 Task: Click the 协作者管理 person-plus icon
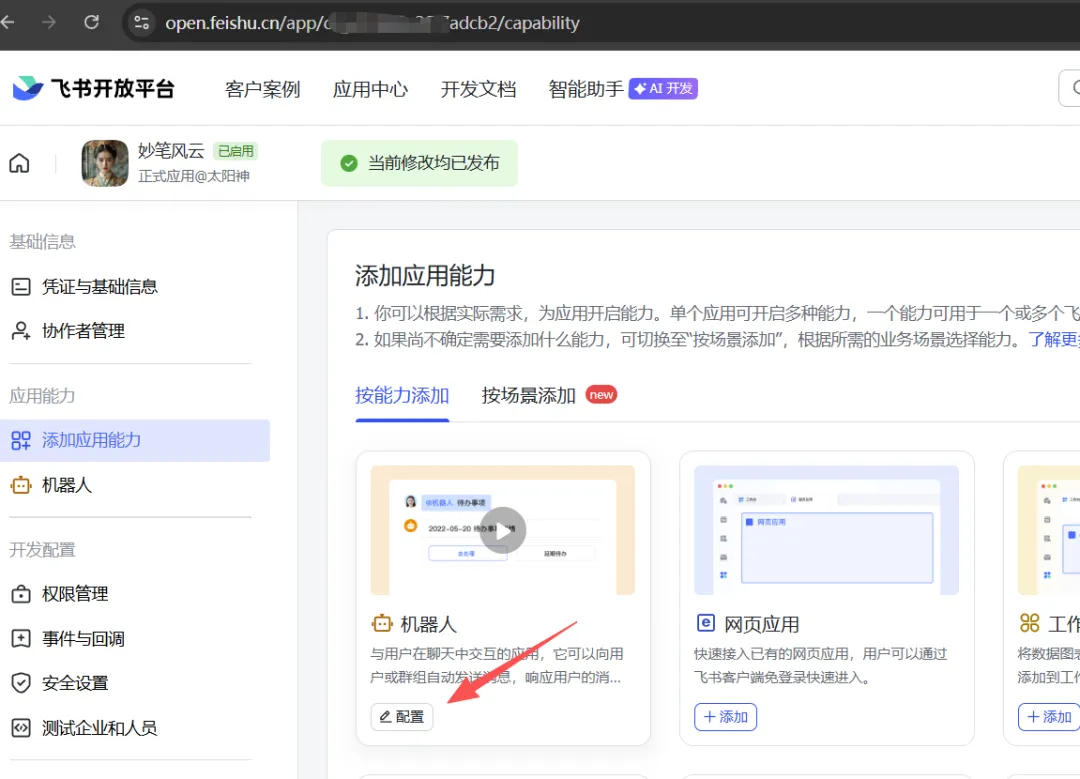pyautogui.click(x=21, y=331)
